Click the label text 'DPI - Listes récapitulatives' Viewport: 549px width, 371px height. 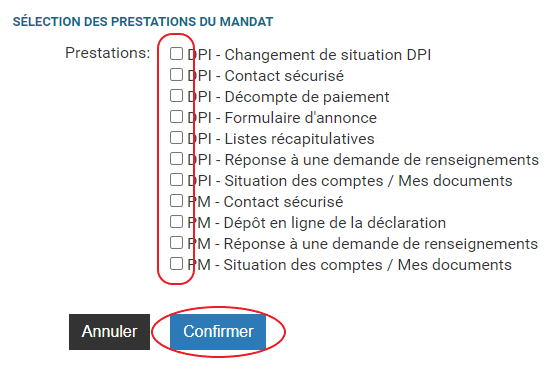[x=281, y=139]
